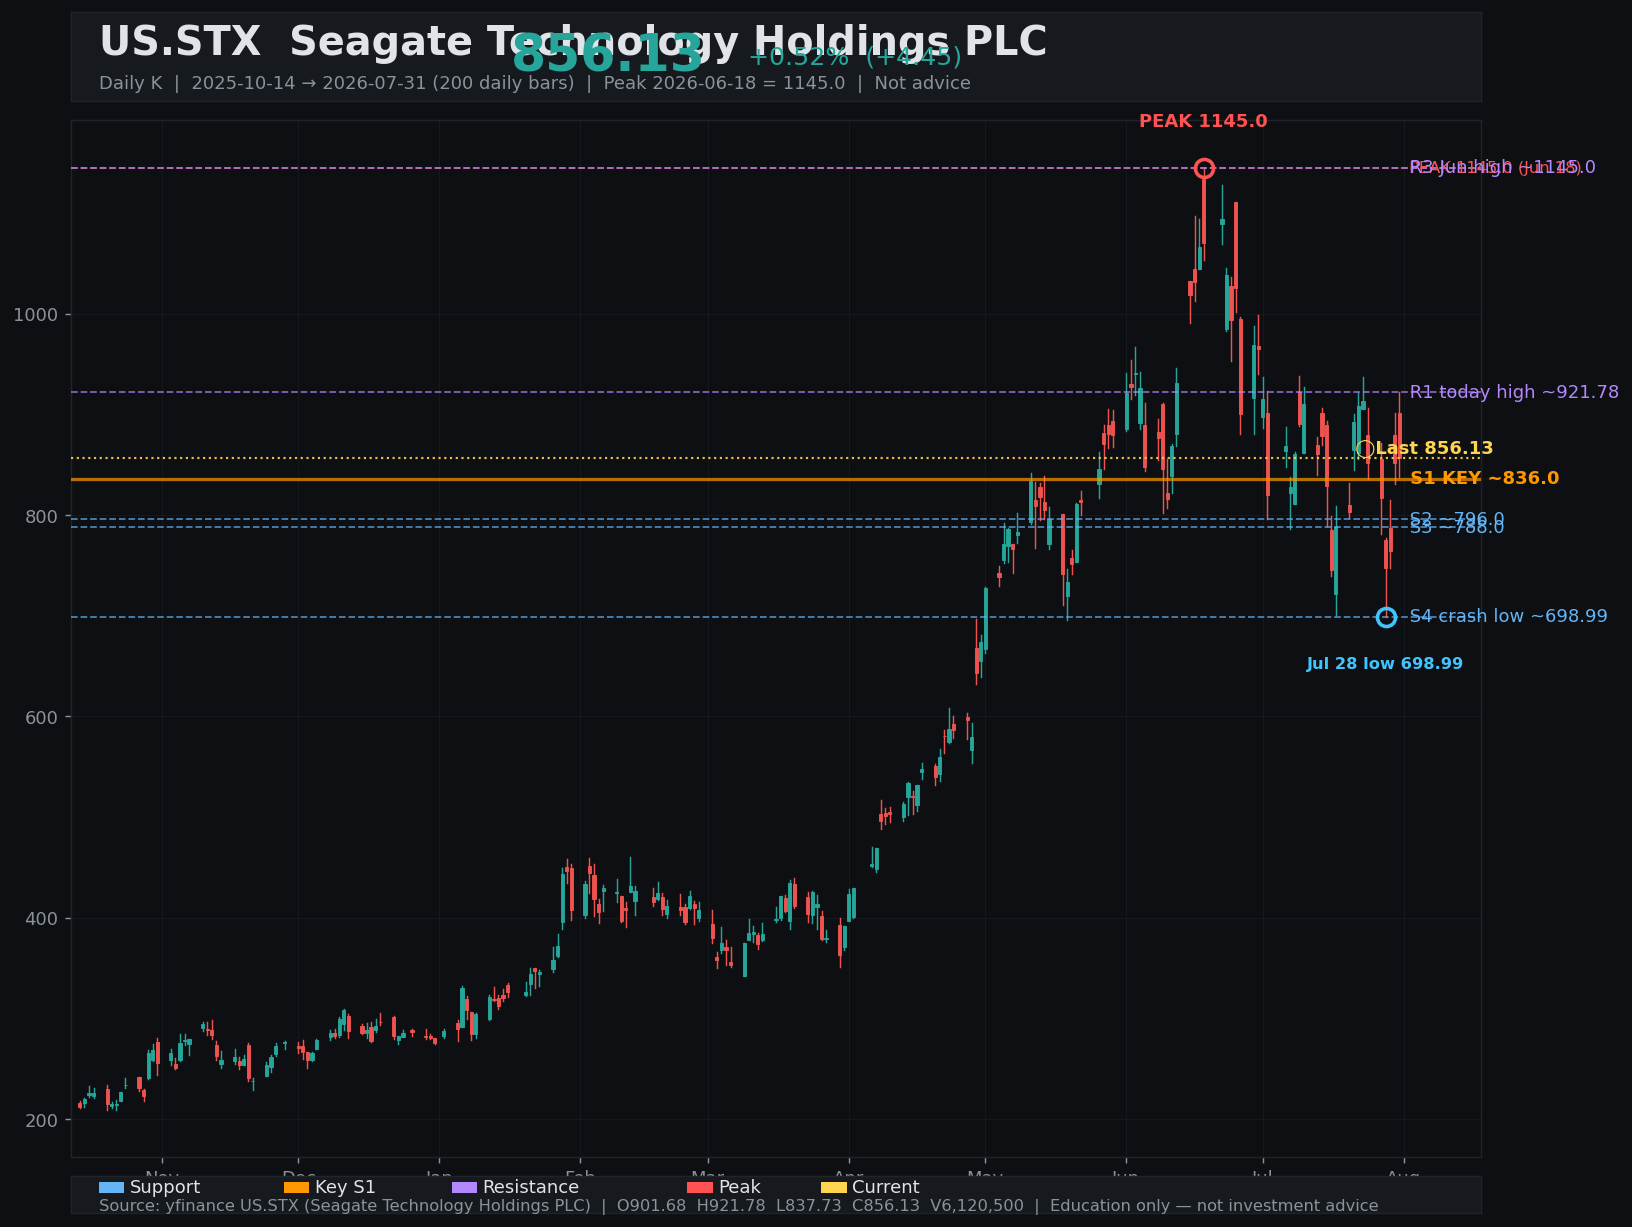Screen dimensions: 1632x1227
Task: Click the 'Jul 28 low 698.99' annotation
Action: click(x=1384, y=664)
